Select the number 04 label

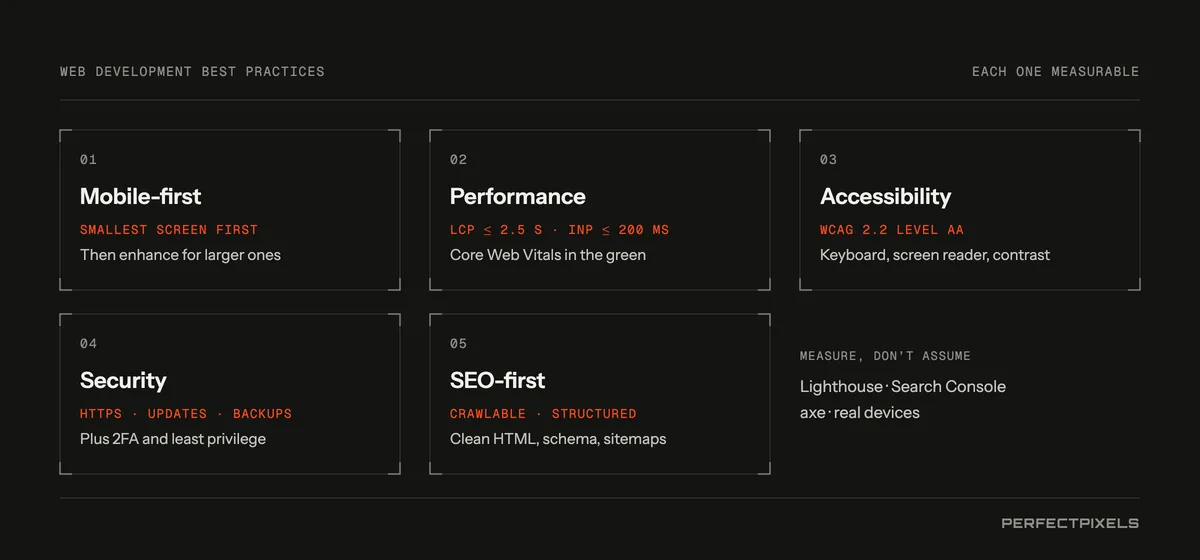coord(88,344)
